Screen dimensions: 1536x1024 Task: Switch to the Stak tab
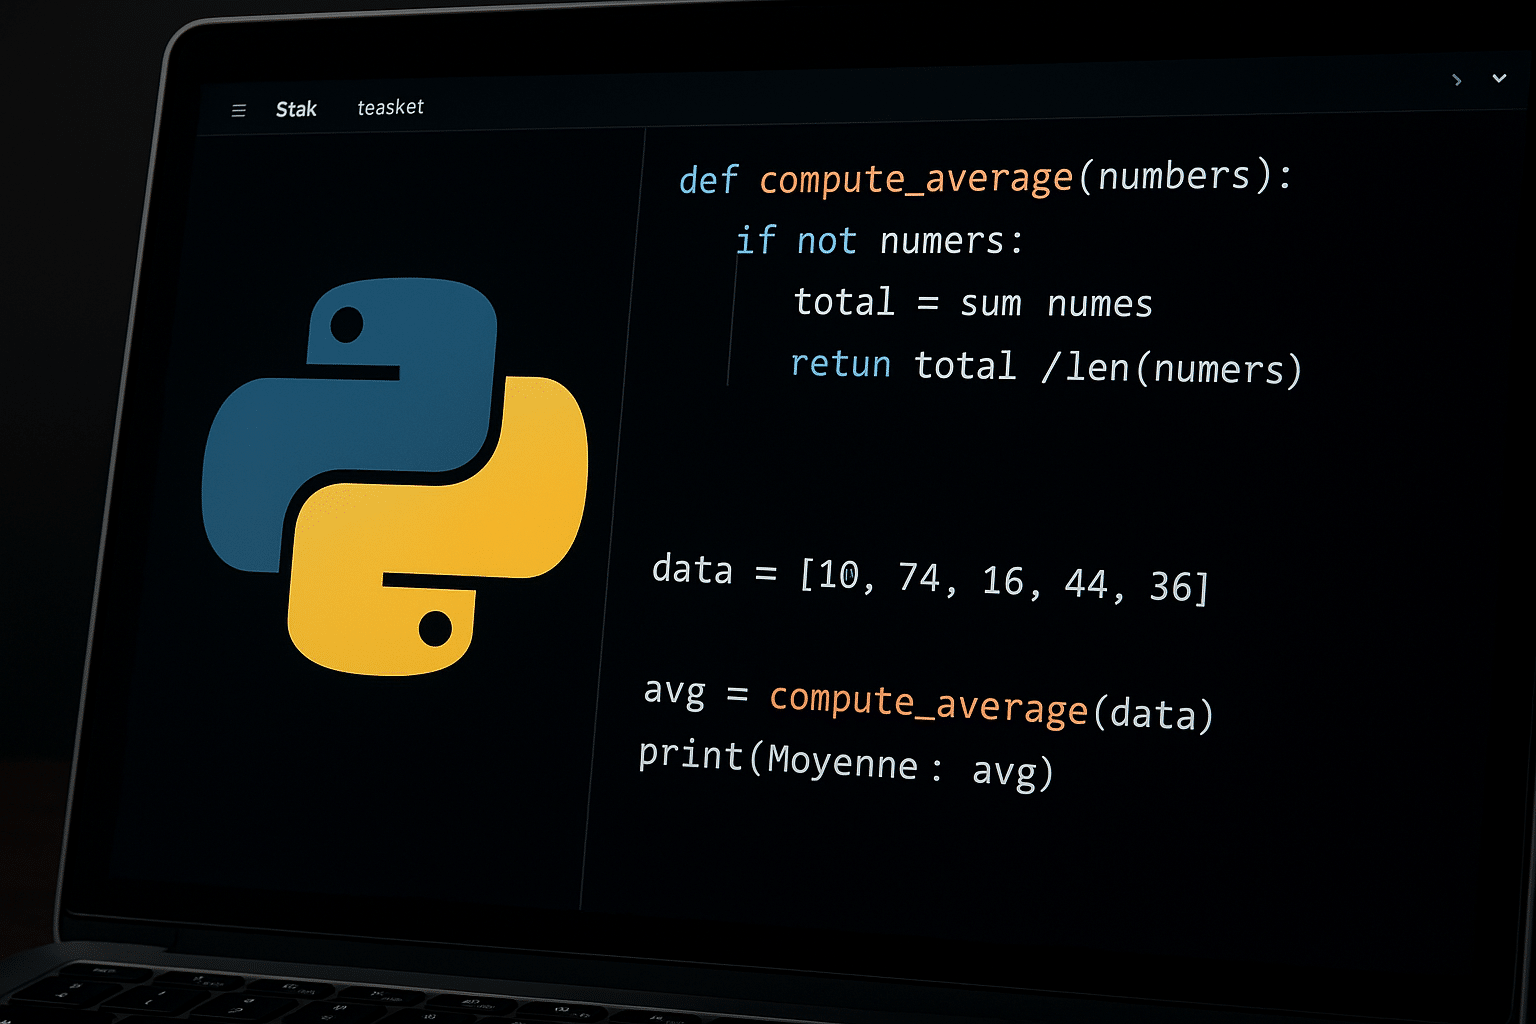[296, 109]
